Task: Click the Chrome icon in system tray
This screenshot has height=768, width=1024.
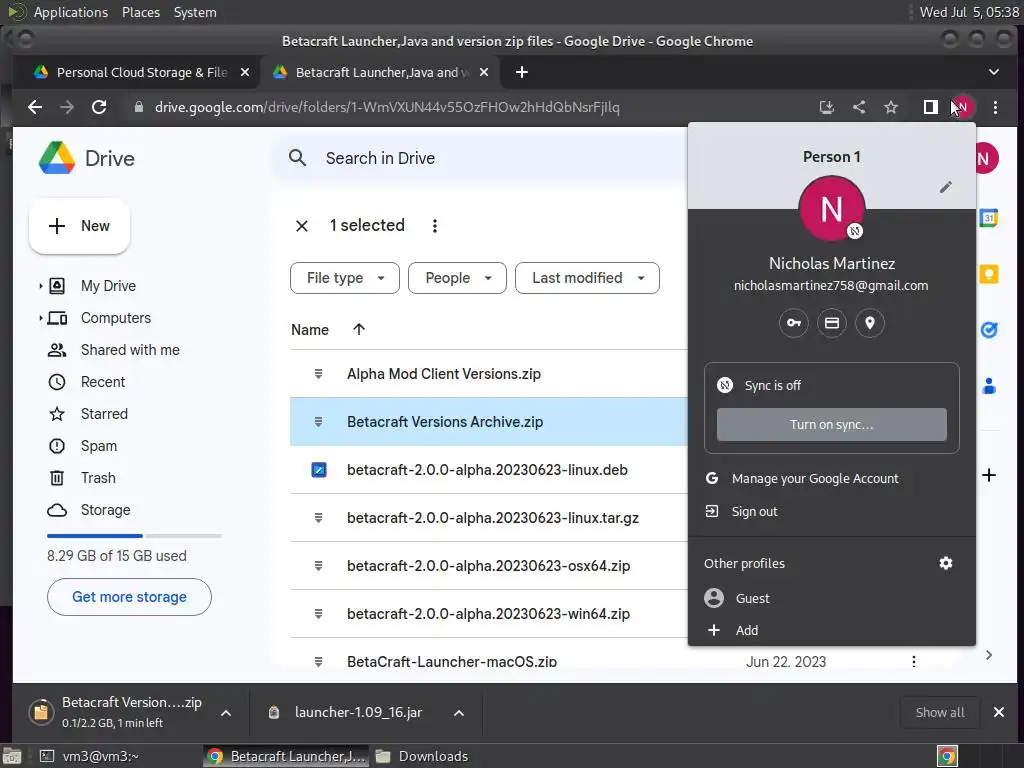Action: tap(947, 756)
